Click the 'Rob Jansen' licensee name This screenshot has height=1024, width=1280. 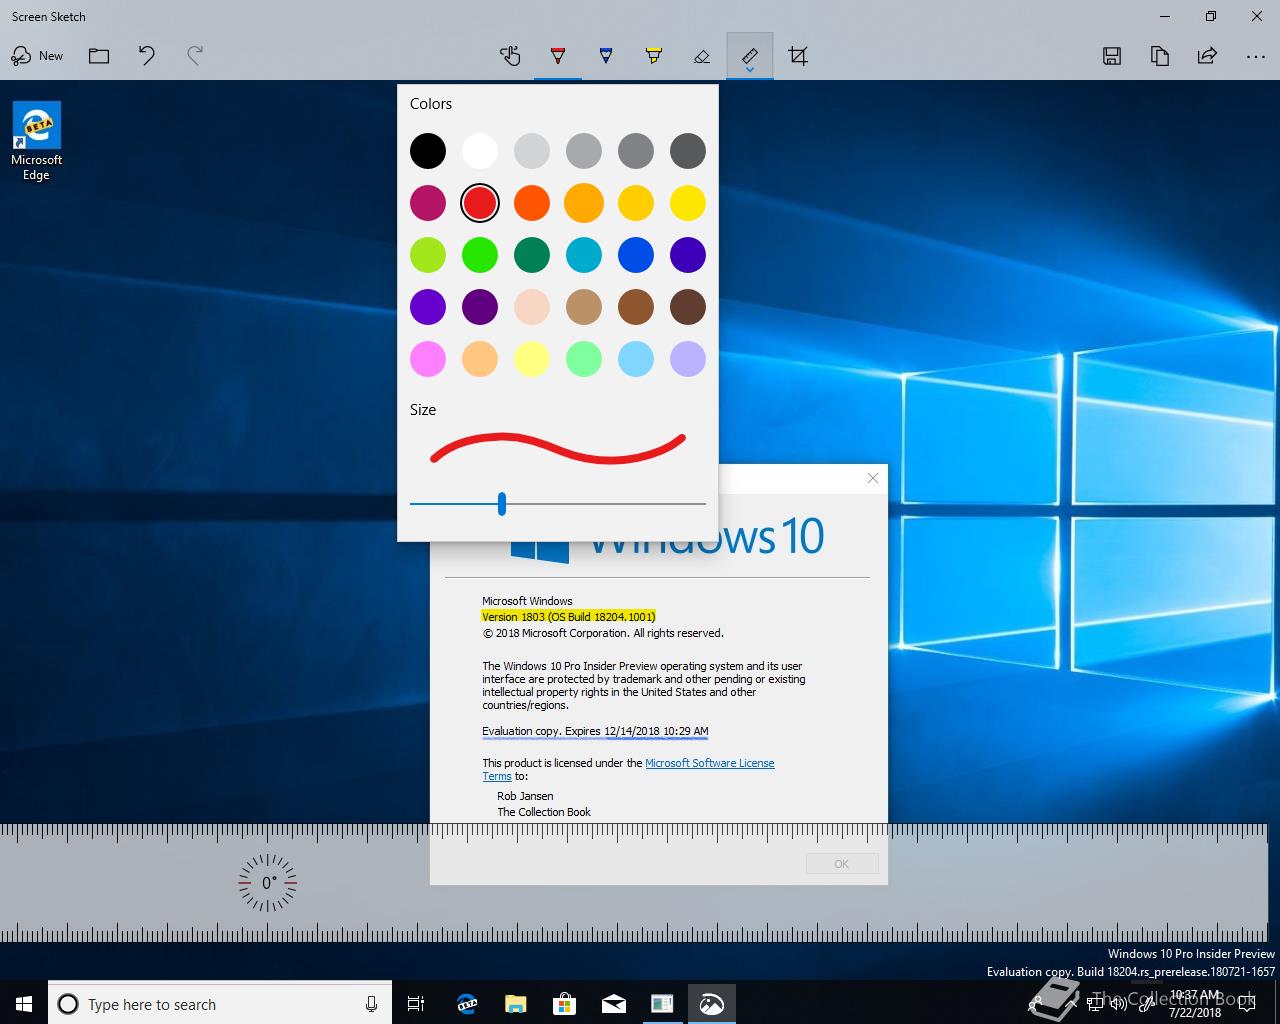525,796
